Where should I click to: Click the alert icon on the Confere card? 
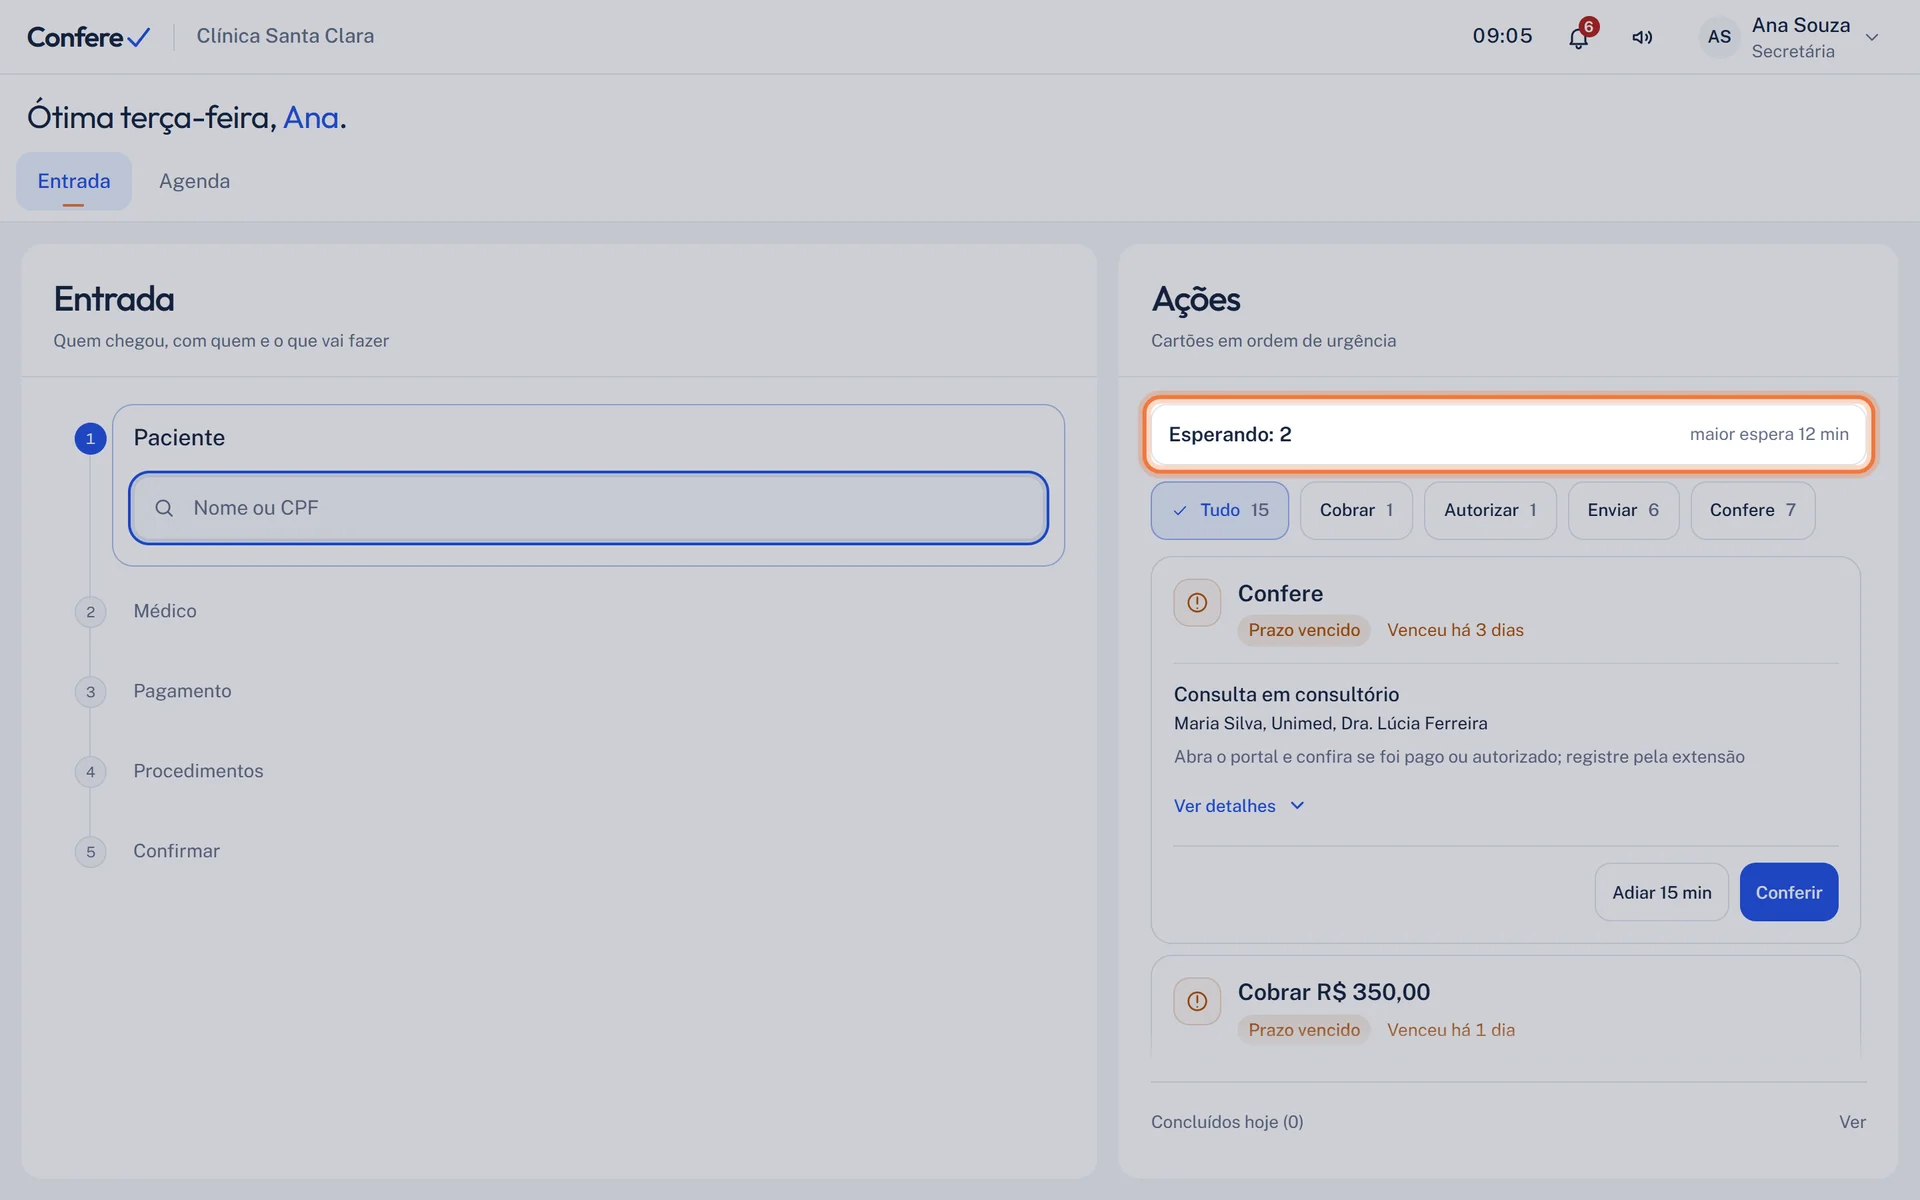(x=1197, y=603)
